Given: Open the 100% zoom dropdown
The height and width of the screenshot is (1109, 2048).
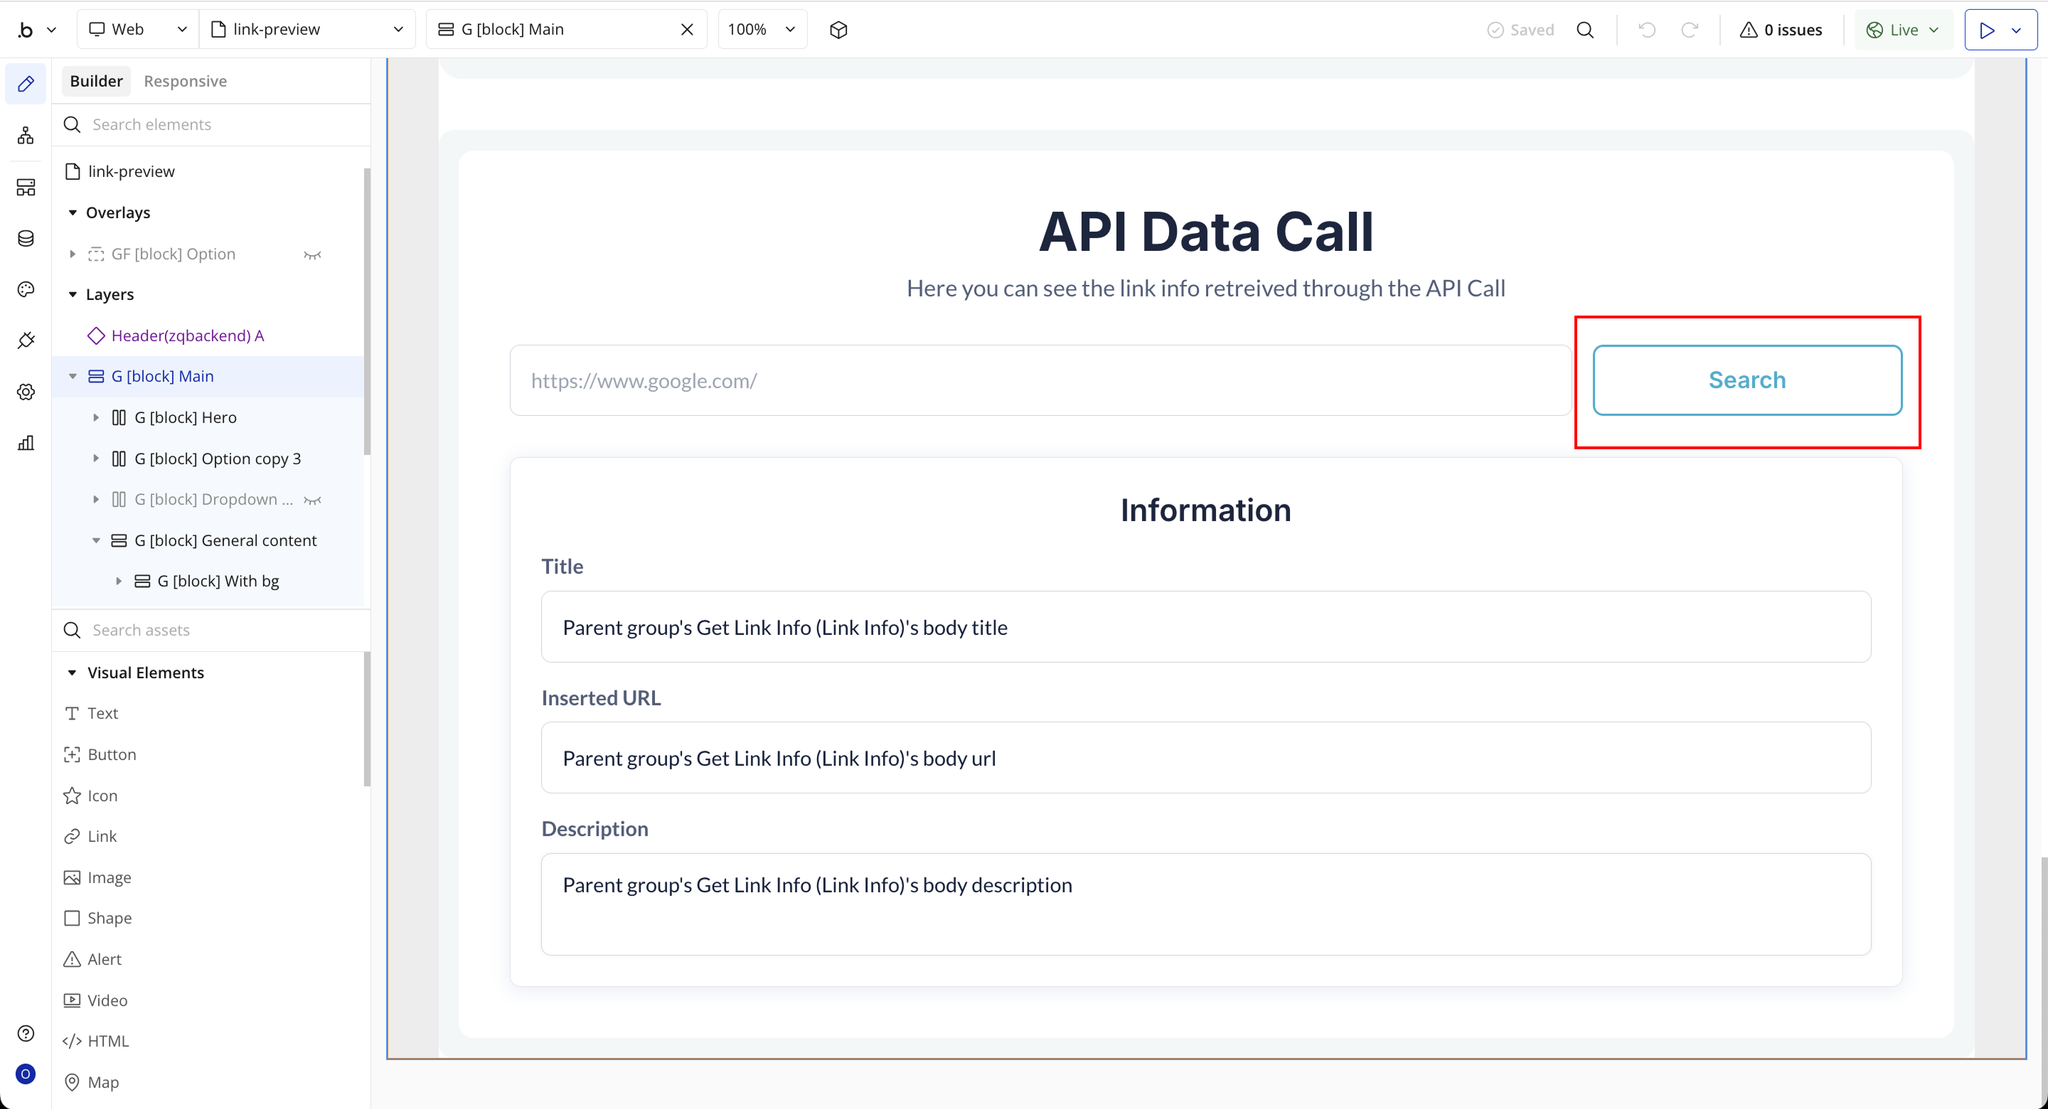Looking at the screenshot, I should click(x=762, y=30).
